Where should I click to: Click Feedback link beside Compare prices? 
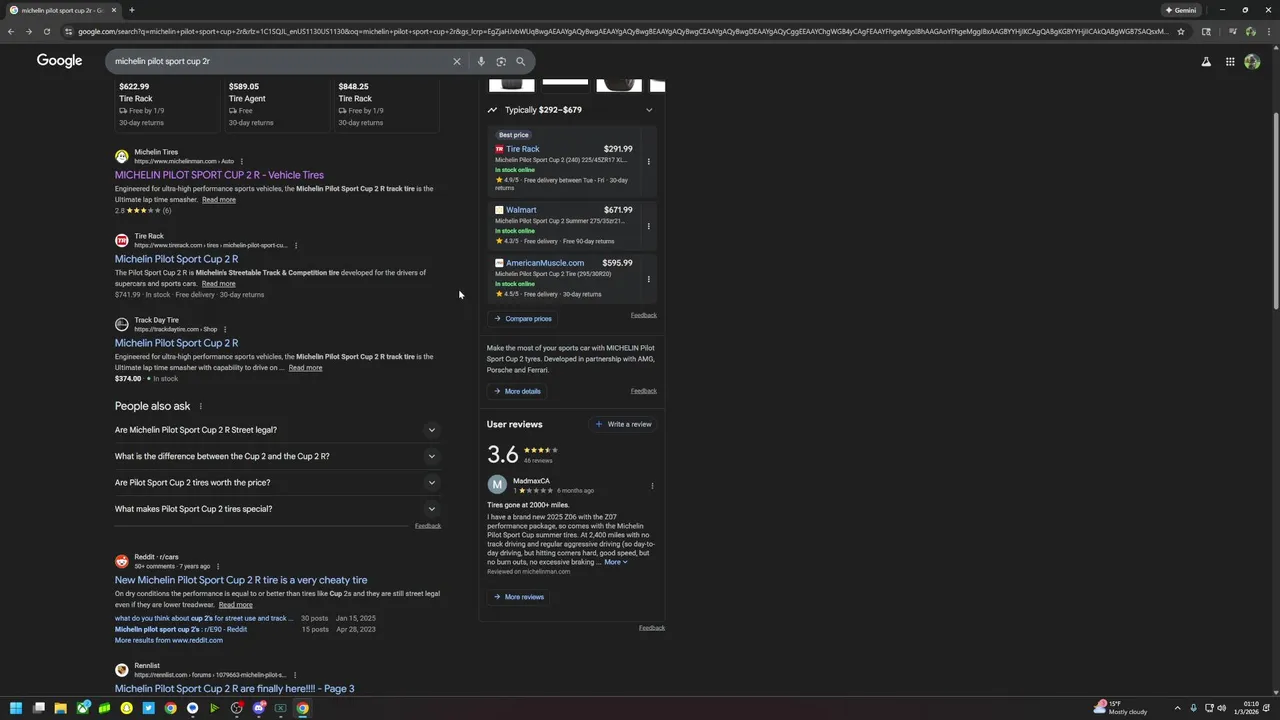pyautogui.click(x=644, y=315)
